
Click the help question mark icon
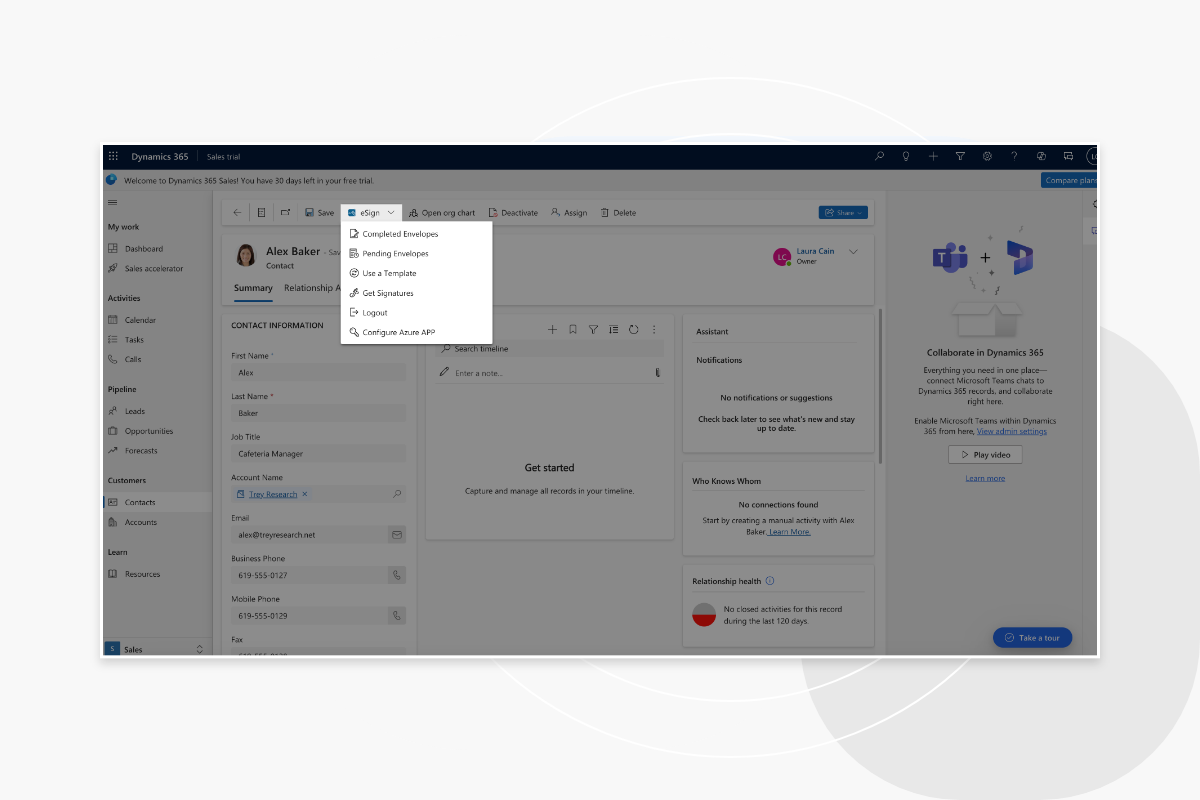pos(1014,156)
